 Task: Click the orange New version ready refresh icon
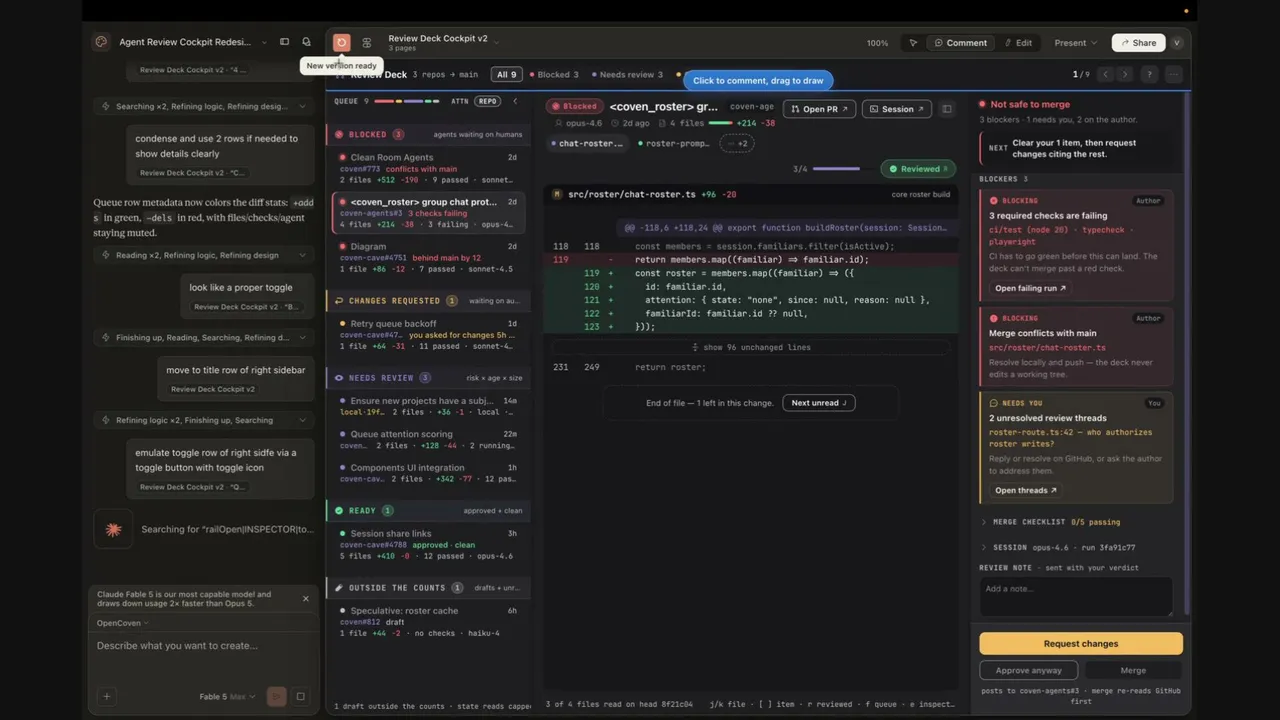pos(342,42)
